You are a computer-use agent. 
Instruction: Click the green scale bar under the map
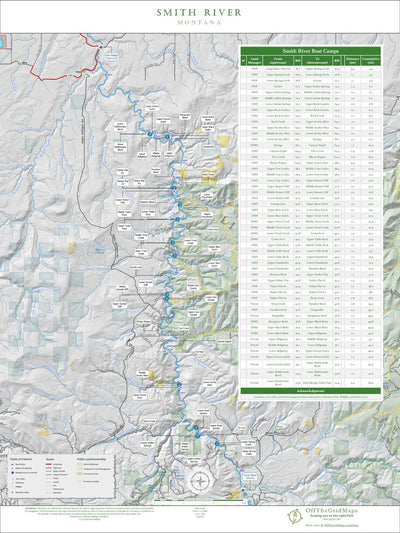199,500
